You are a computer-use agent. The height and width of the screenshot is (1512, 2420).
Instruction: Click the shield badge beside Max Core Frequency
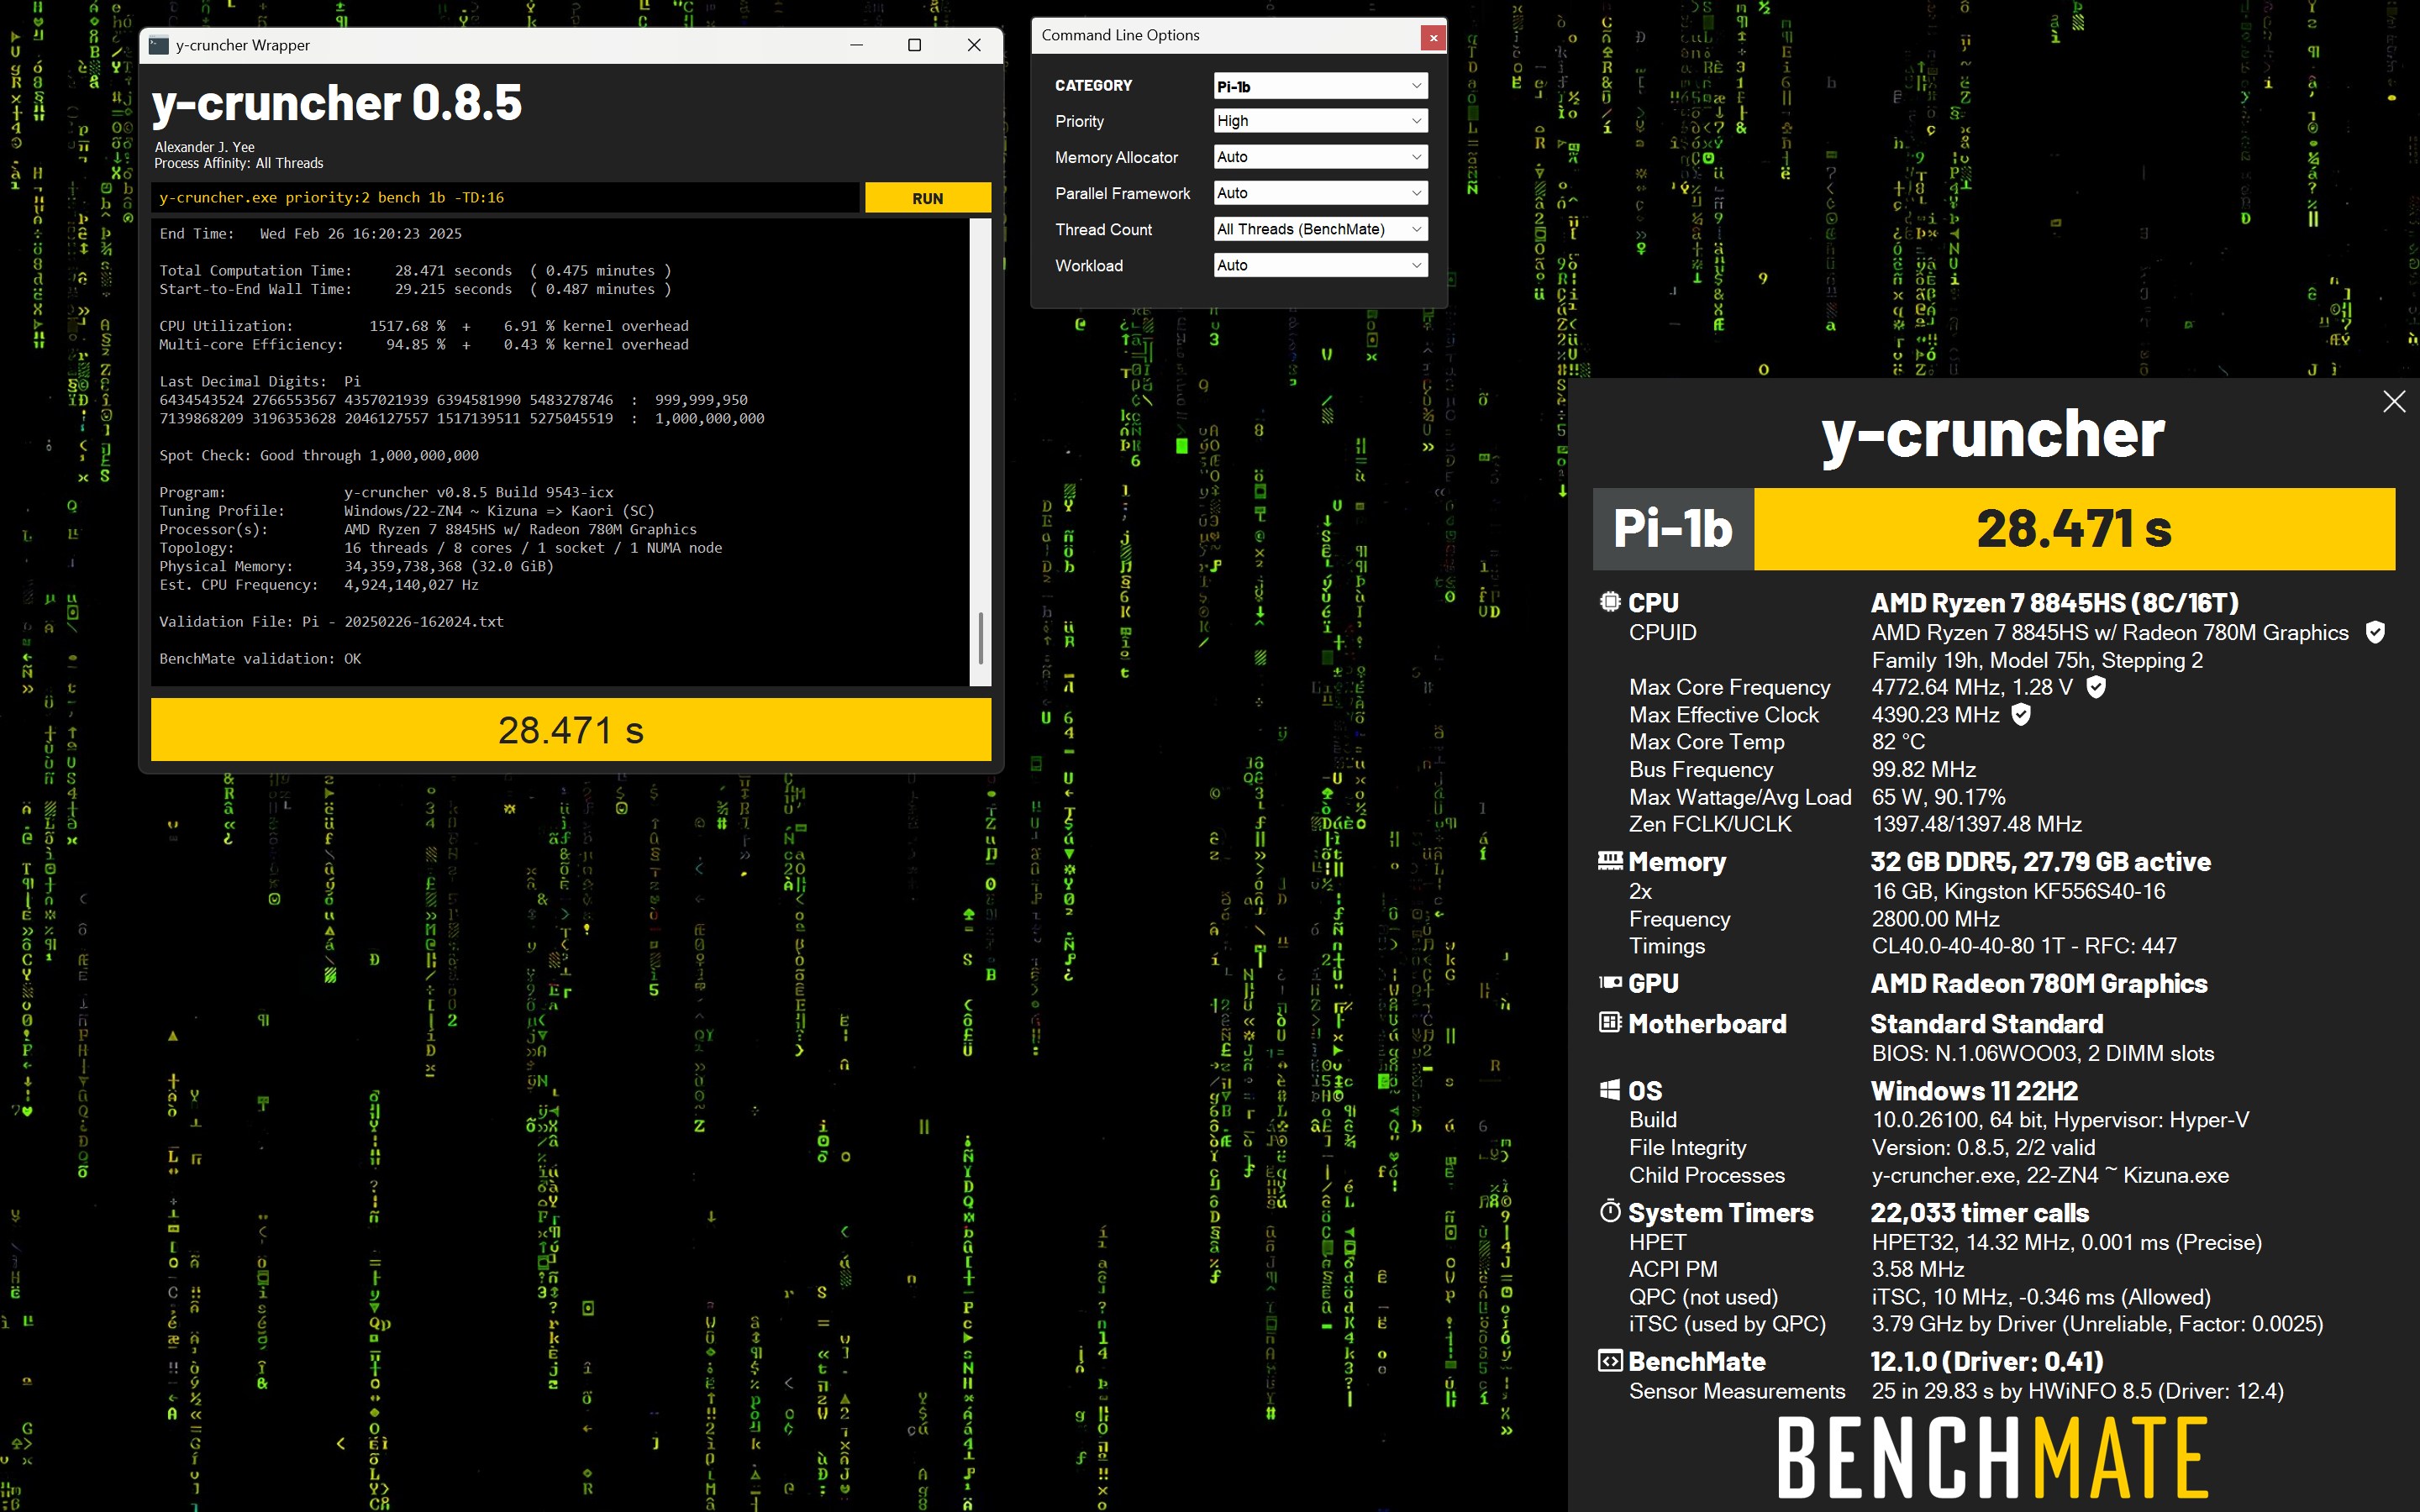2096,687
